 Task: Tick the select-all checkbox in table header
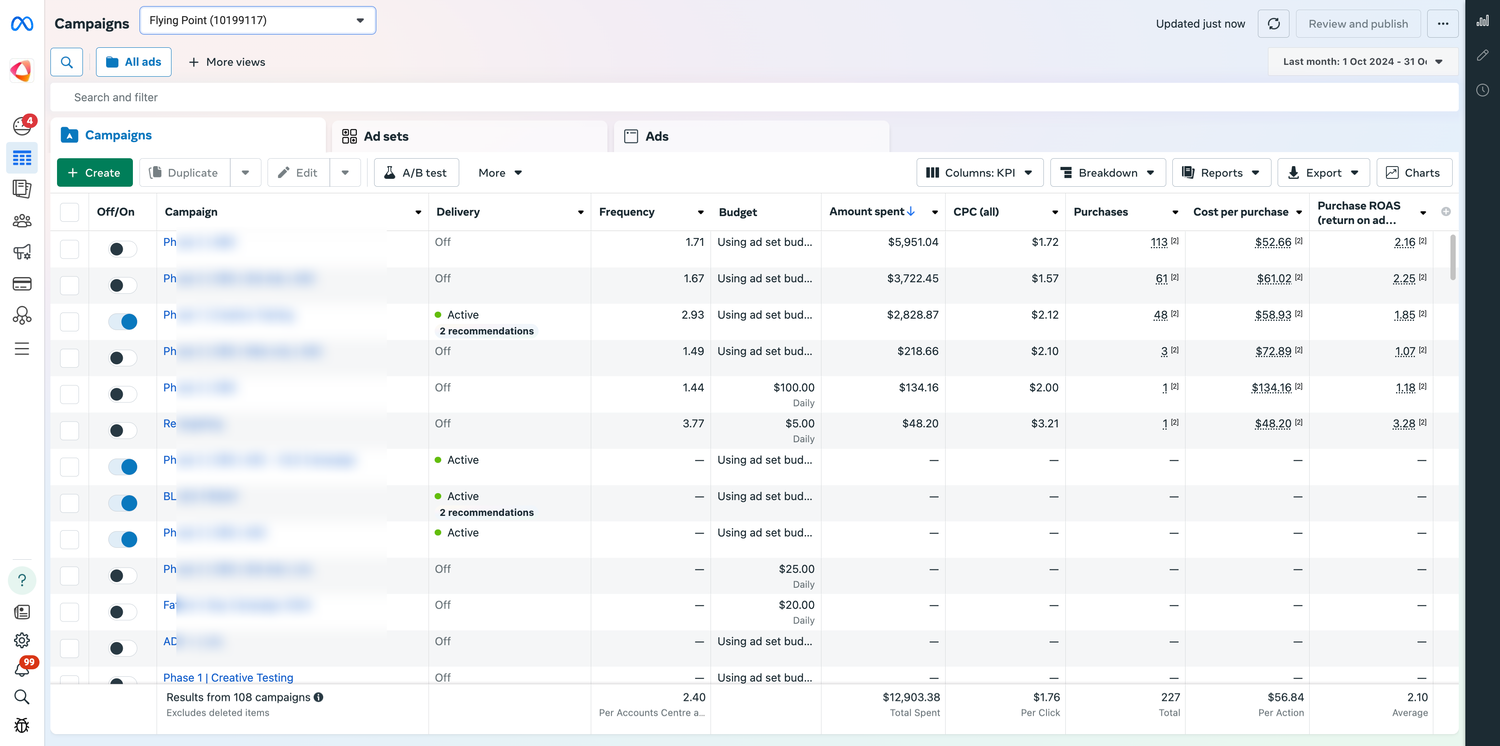[x=69, y=212]
